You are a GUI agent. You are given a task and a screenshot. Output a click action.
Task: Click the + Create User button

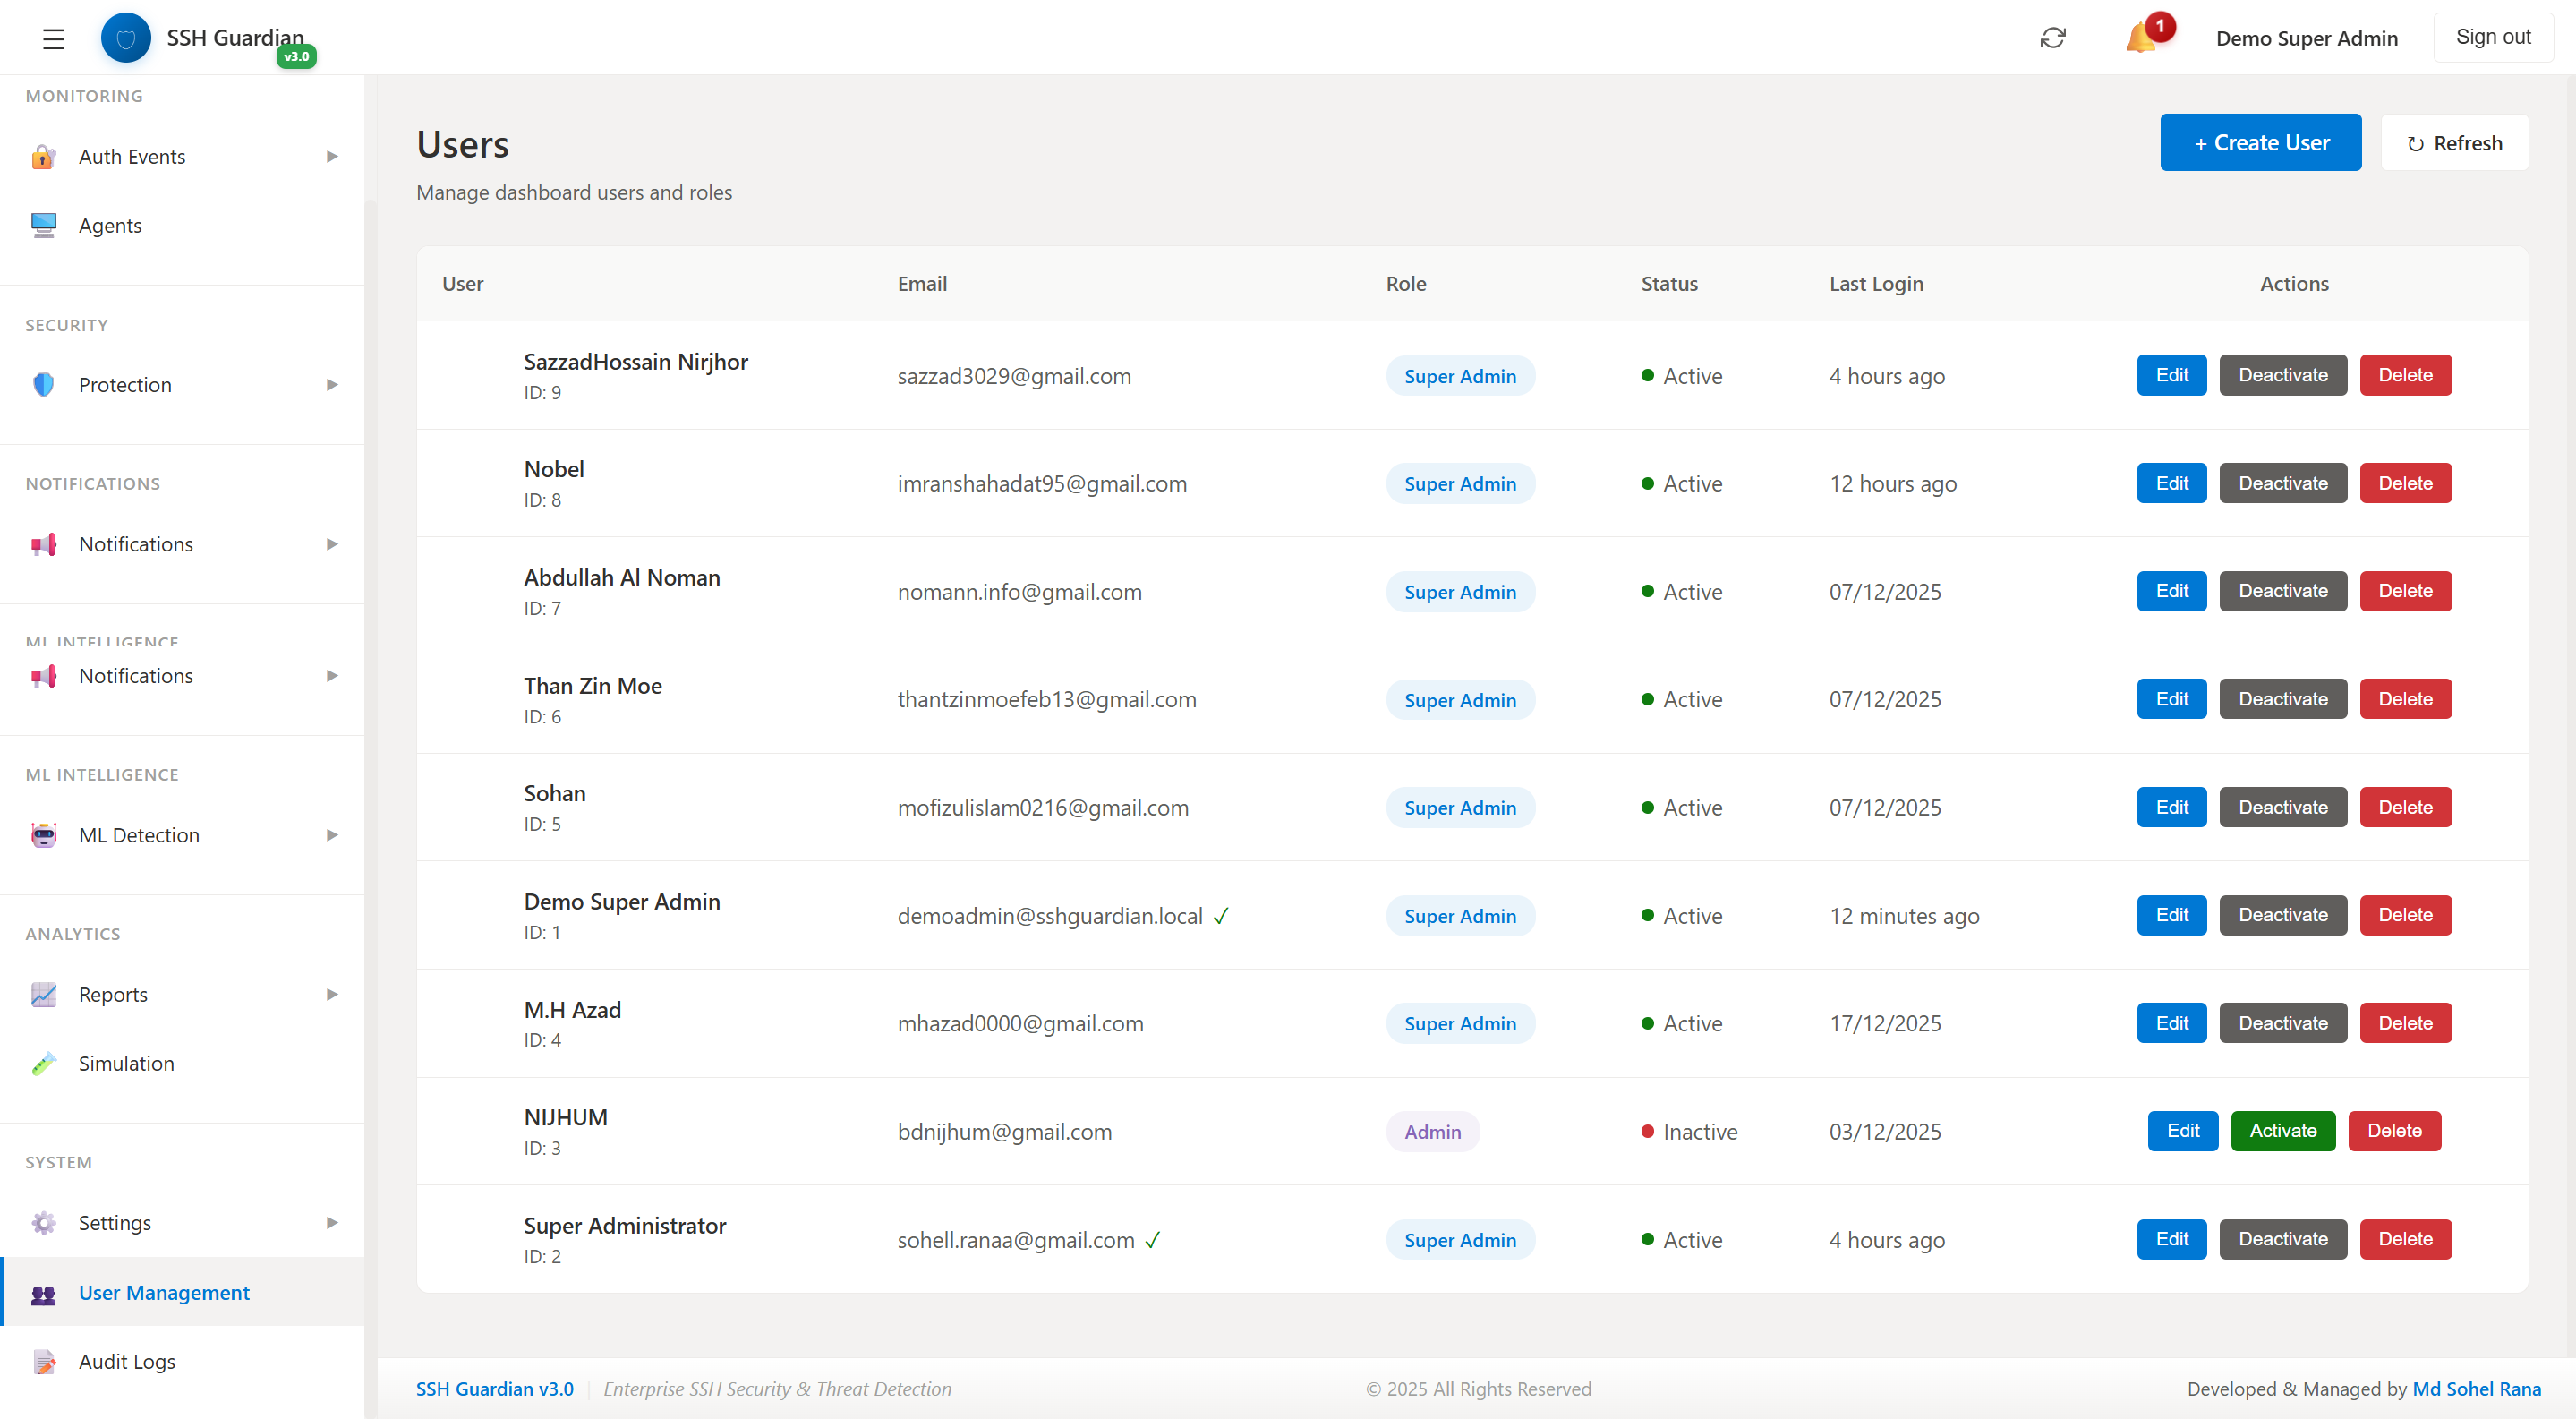point(2260,142)
